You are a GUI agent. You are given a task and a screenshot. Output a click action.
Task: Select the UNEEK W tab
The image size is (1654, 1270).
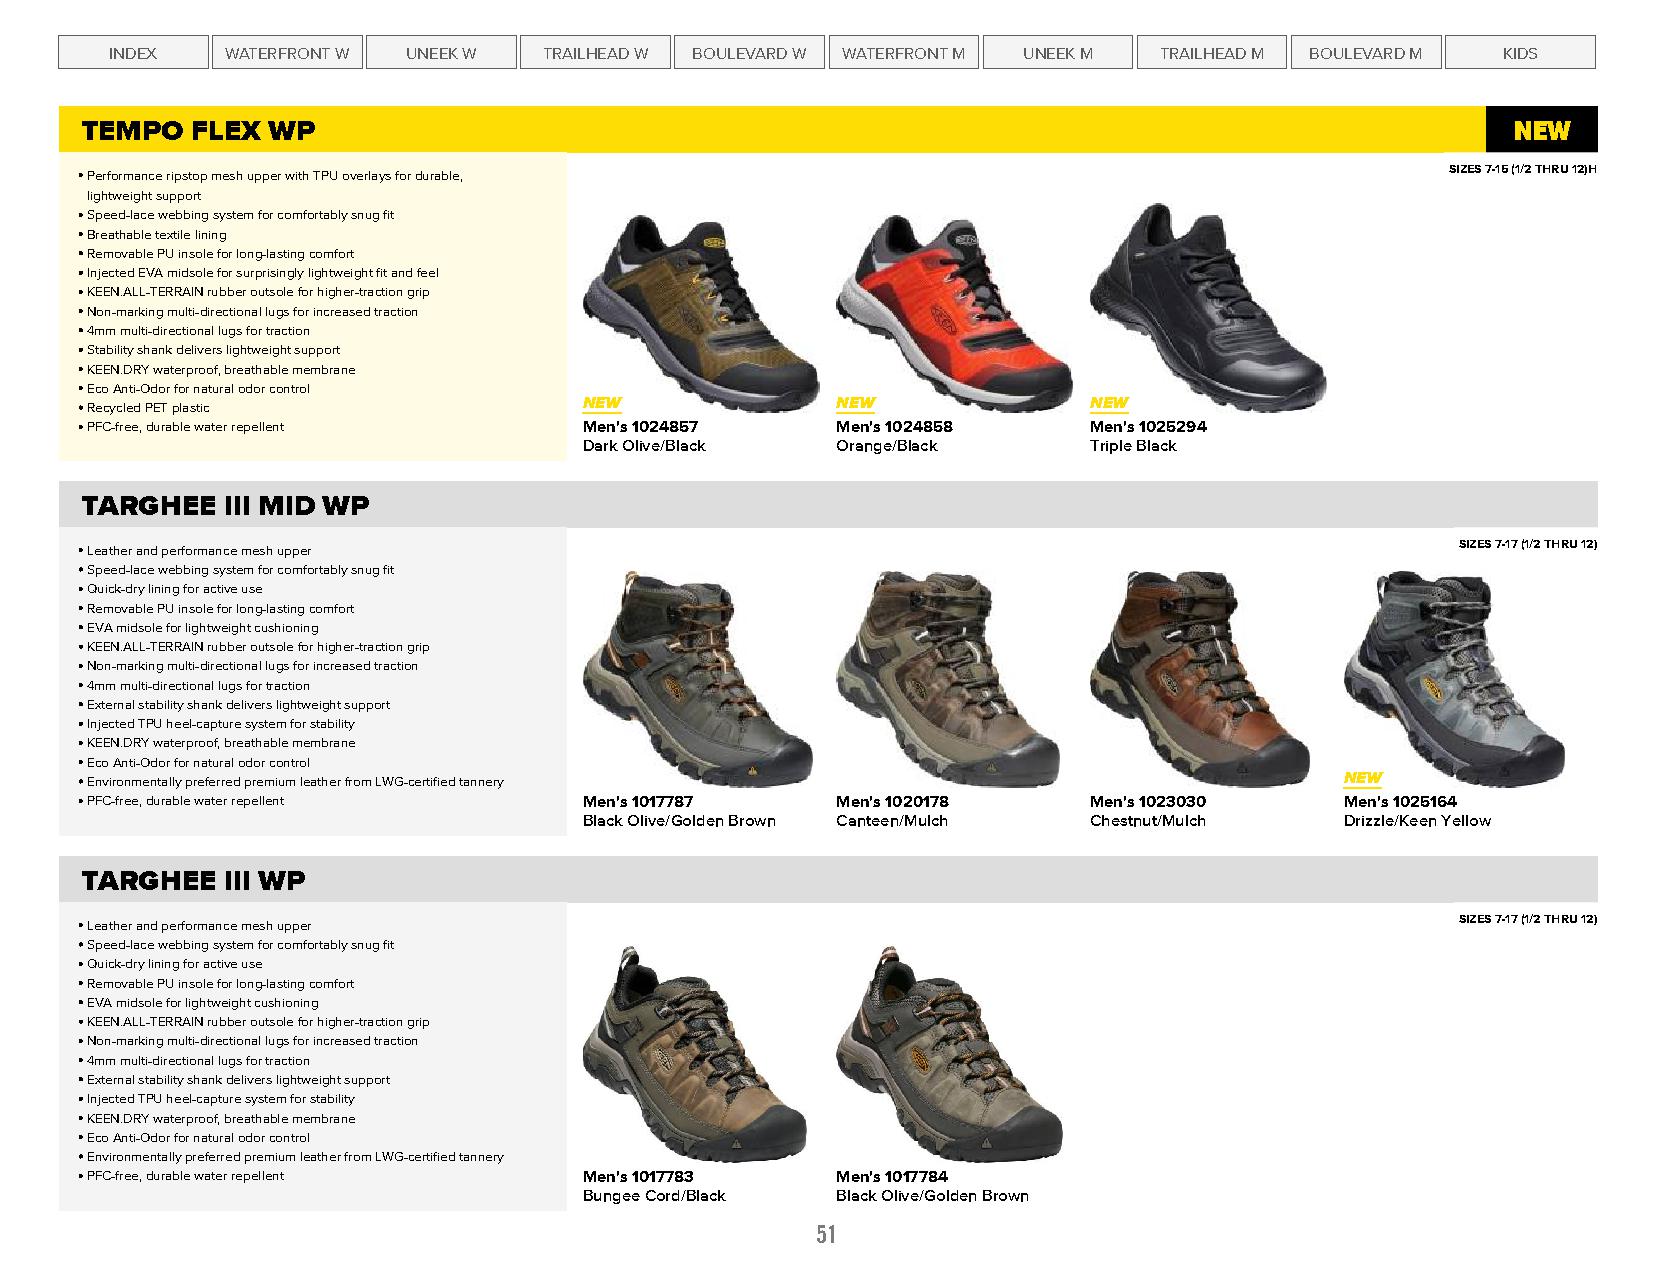441,53
